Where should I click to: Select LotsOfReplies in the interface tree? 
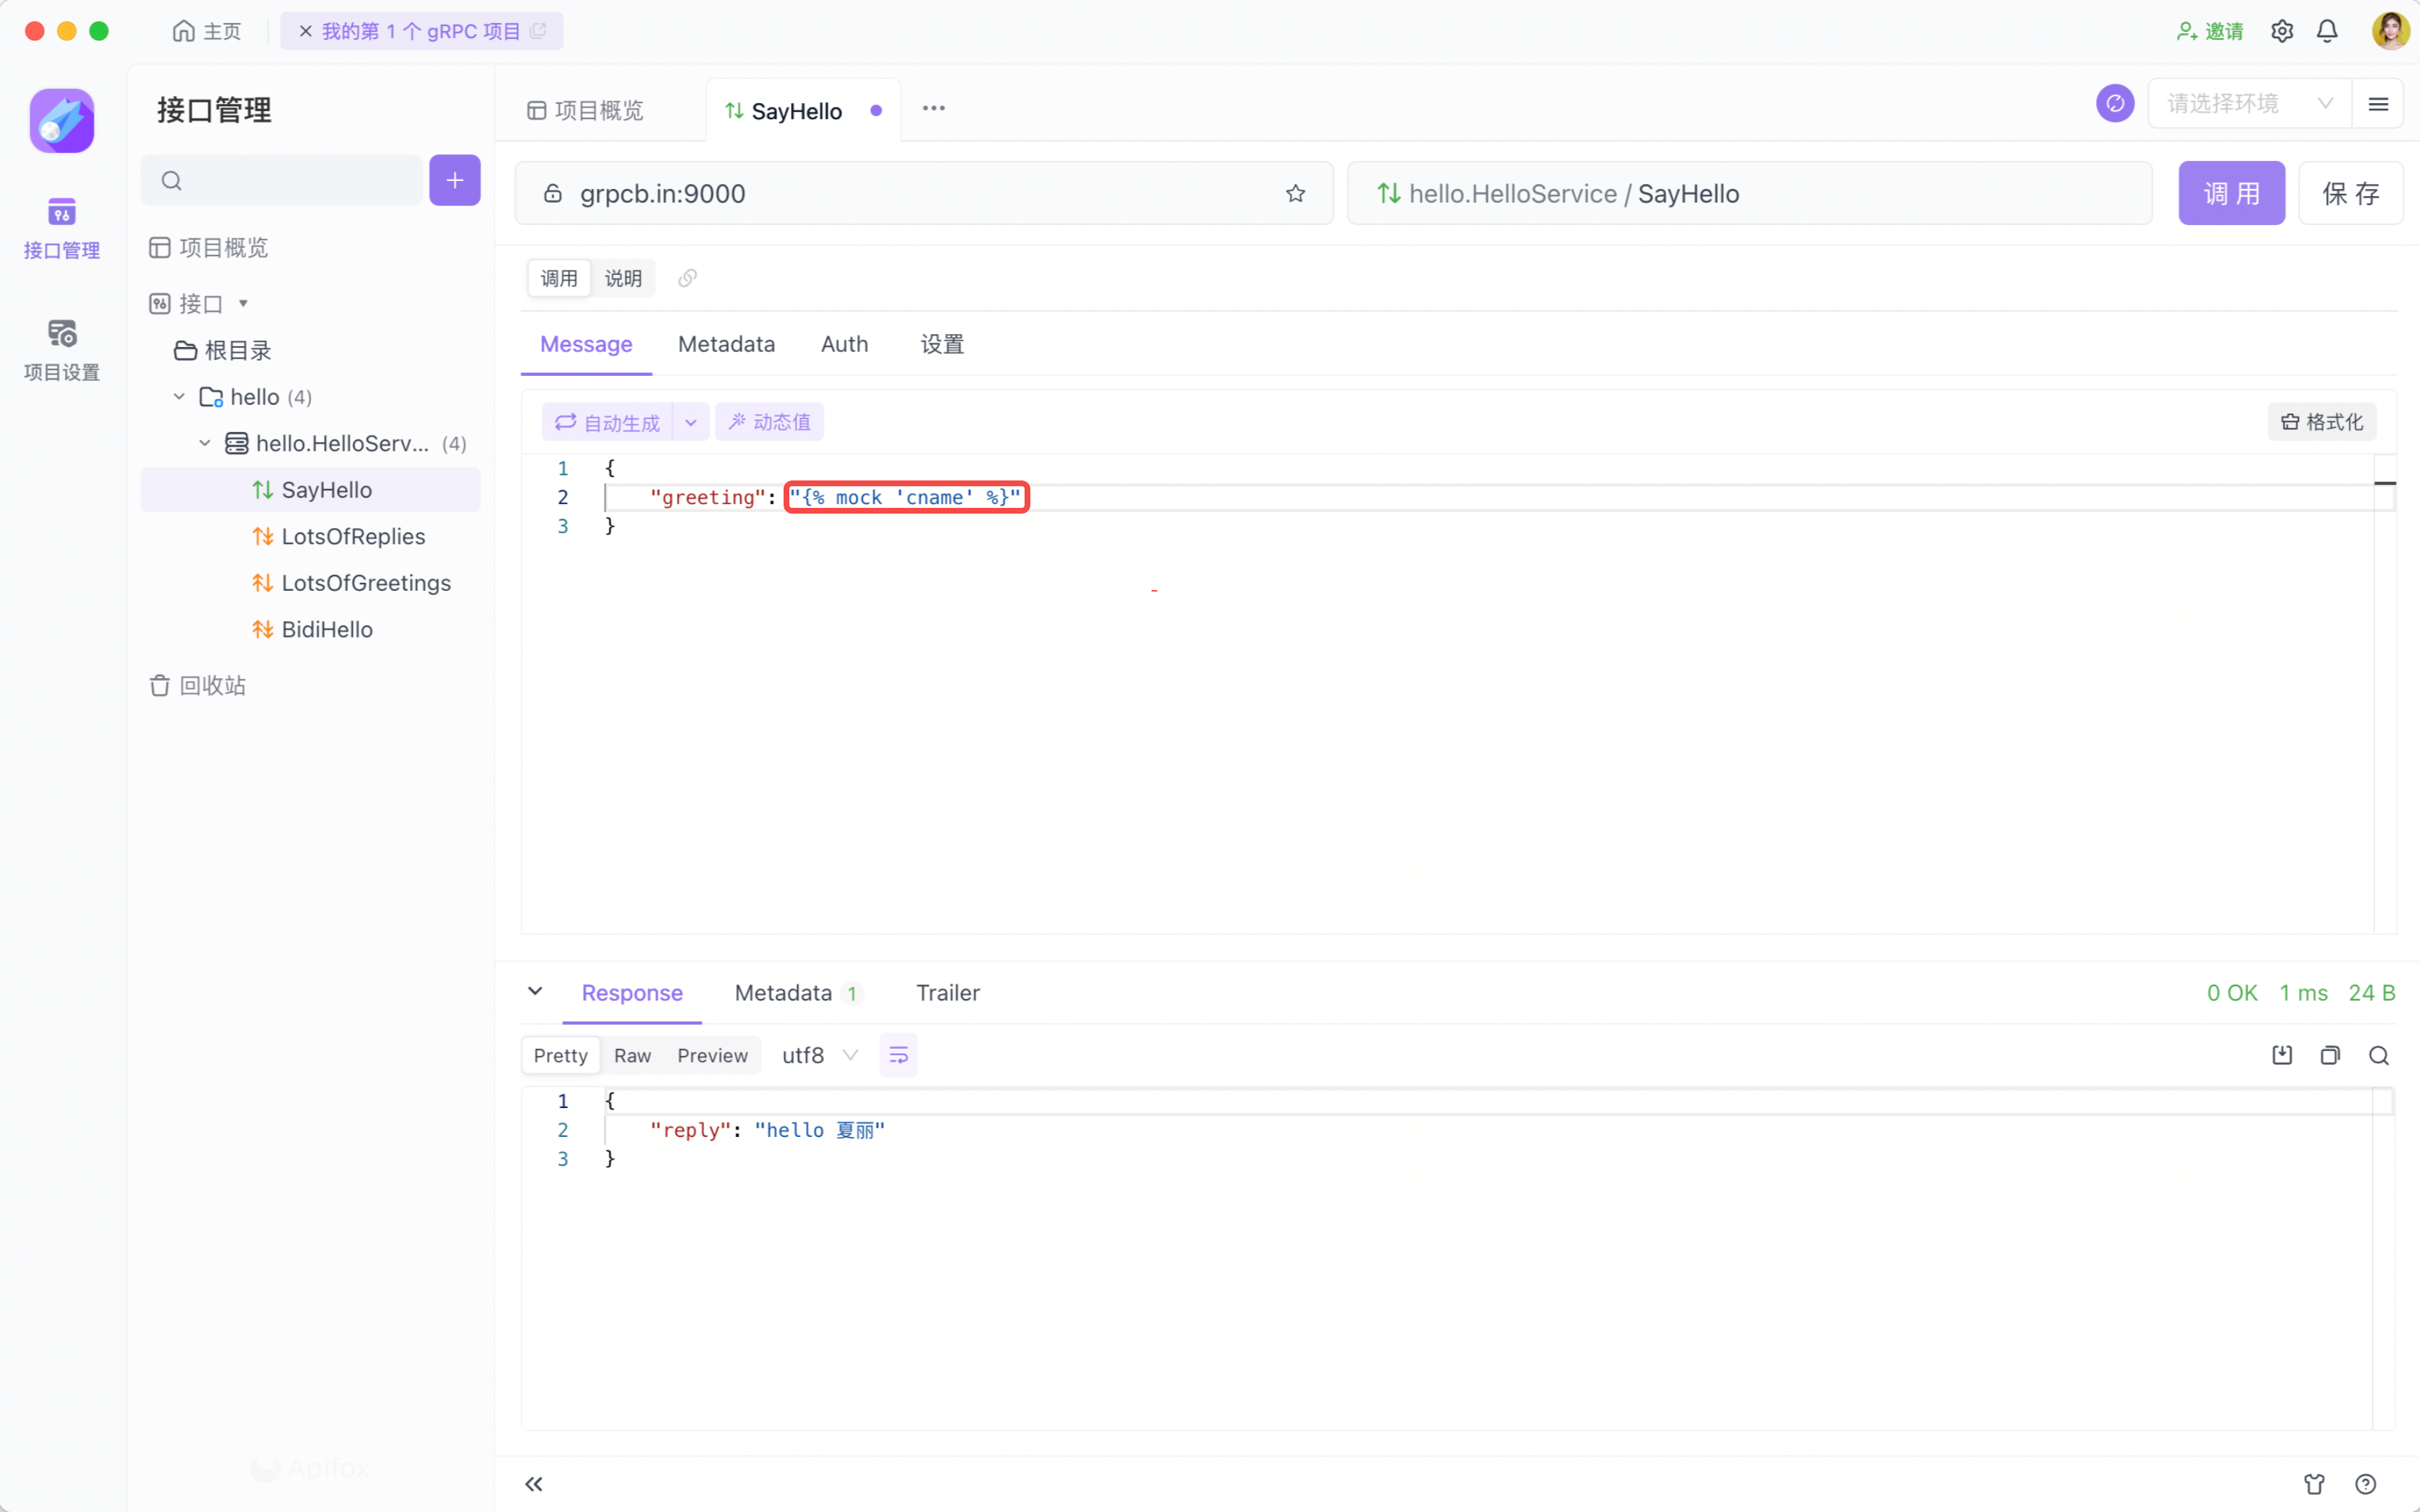[353, 536]
